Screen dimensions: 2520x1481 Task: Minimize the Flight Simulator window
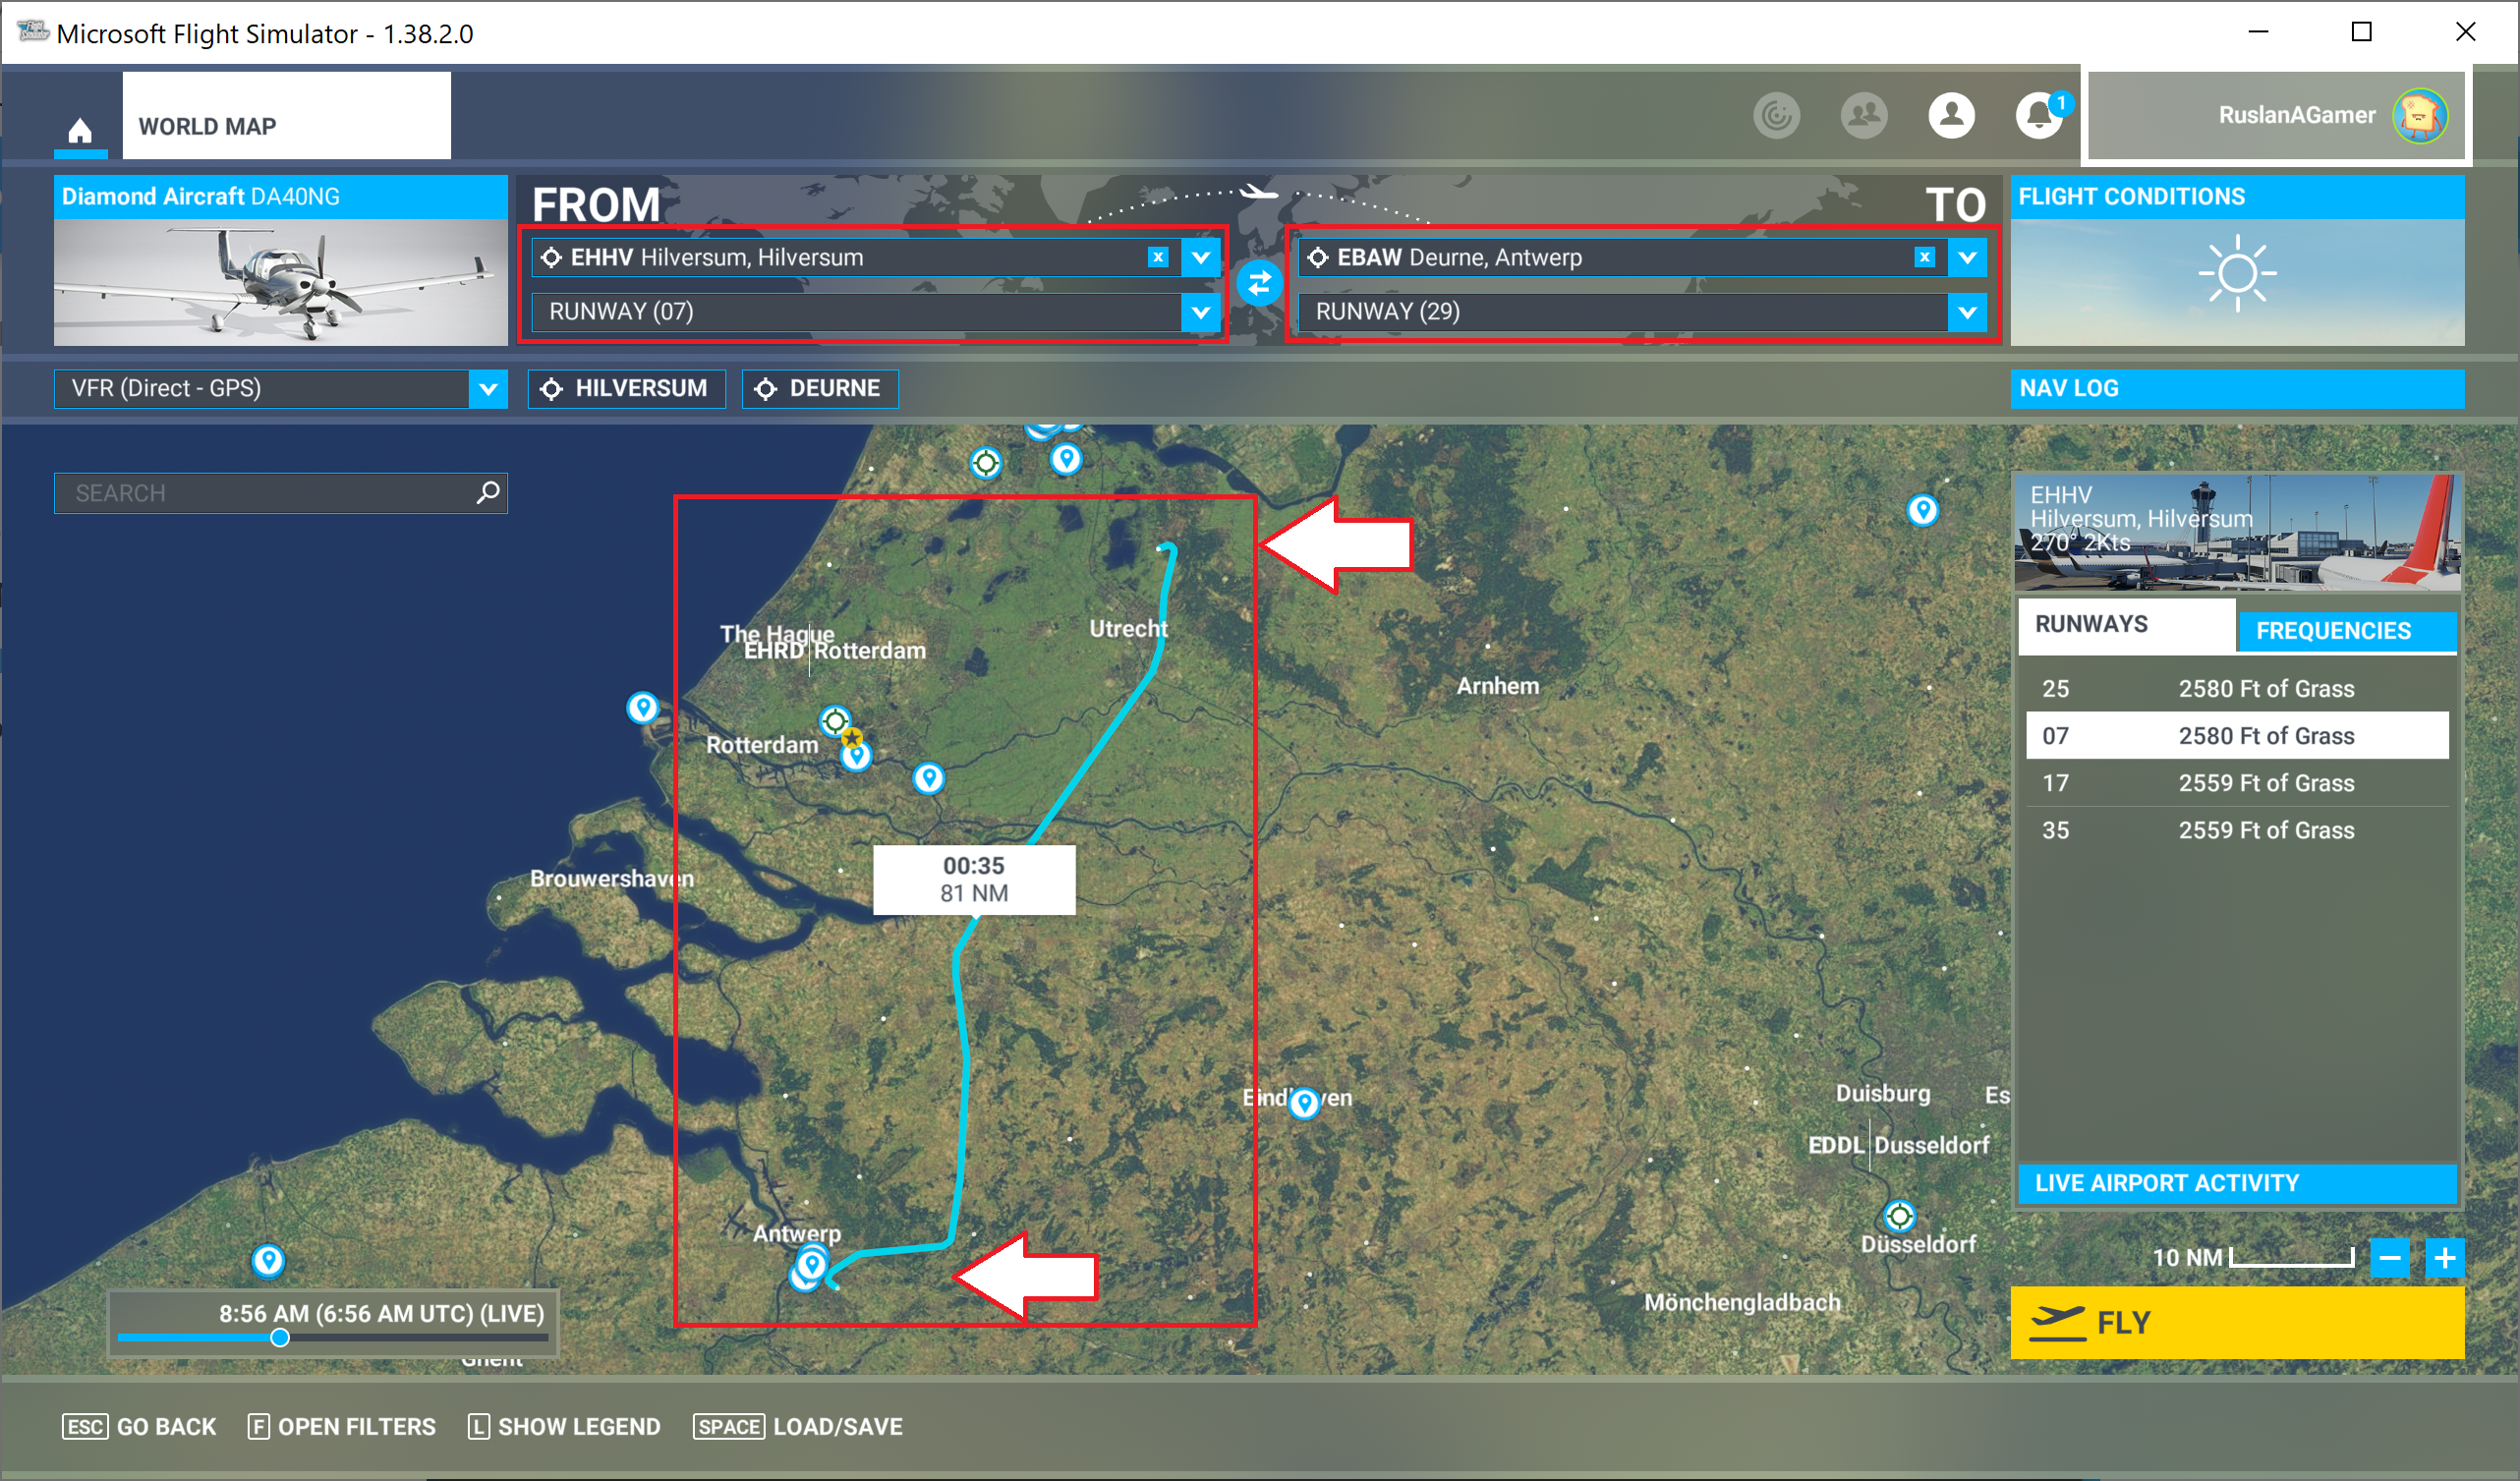click(2258, 32)
